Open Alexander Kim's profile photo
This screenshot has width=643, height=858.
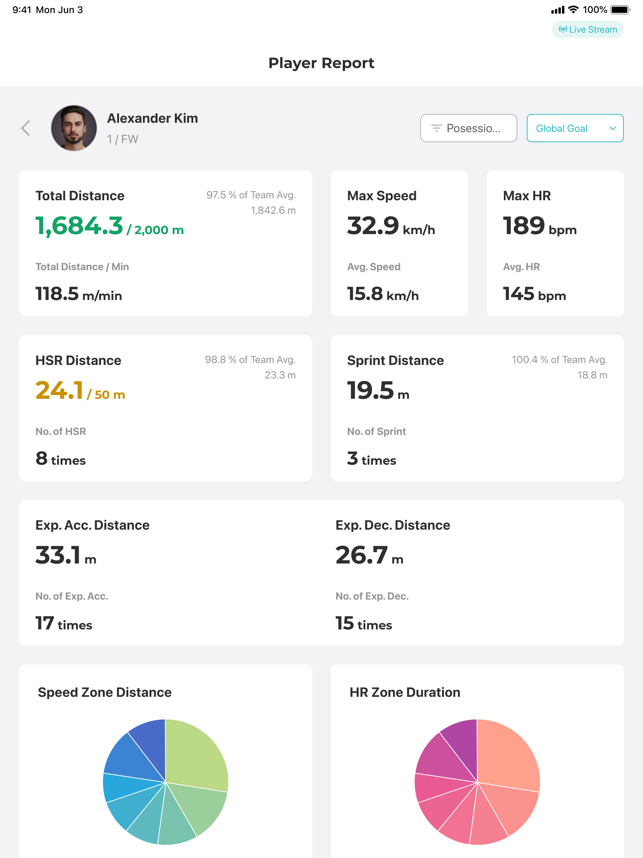pos(74,128)
